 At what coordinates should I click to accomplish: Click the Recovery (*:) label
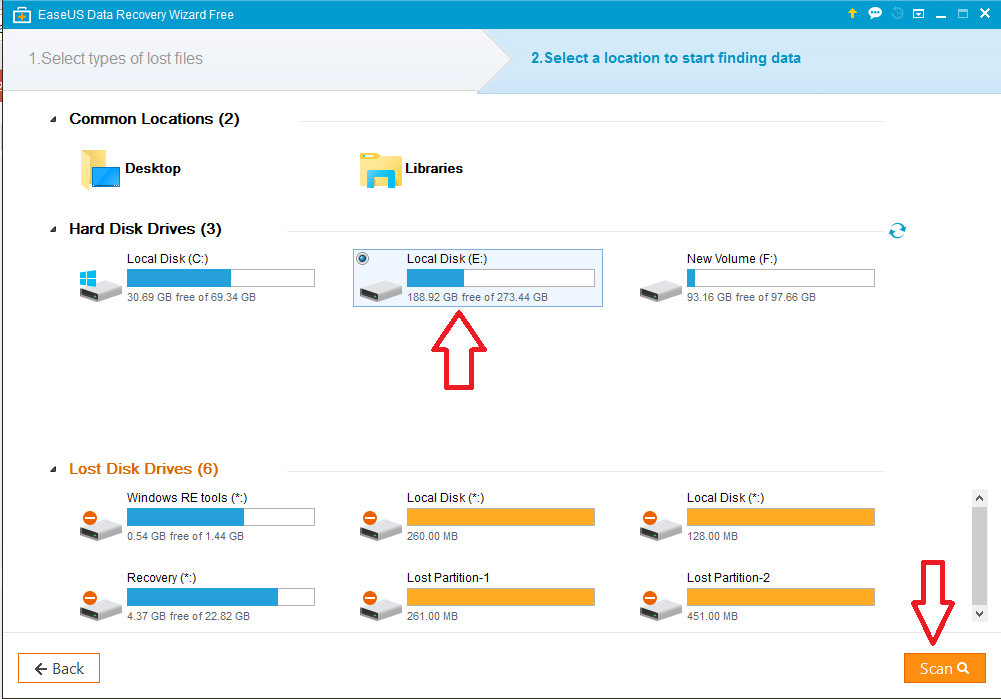tap(161, 578)
